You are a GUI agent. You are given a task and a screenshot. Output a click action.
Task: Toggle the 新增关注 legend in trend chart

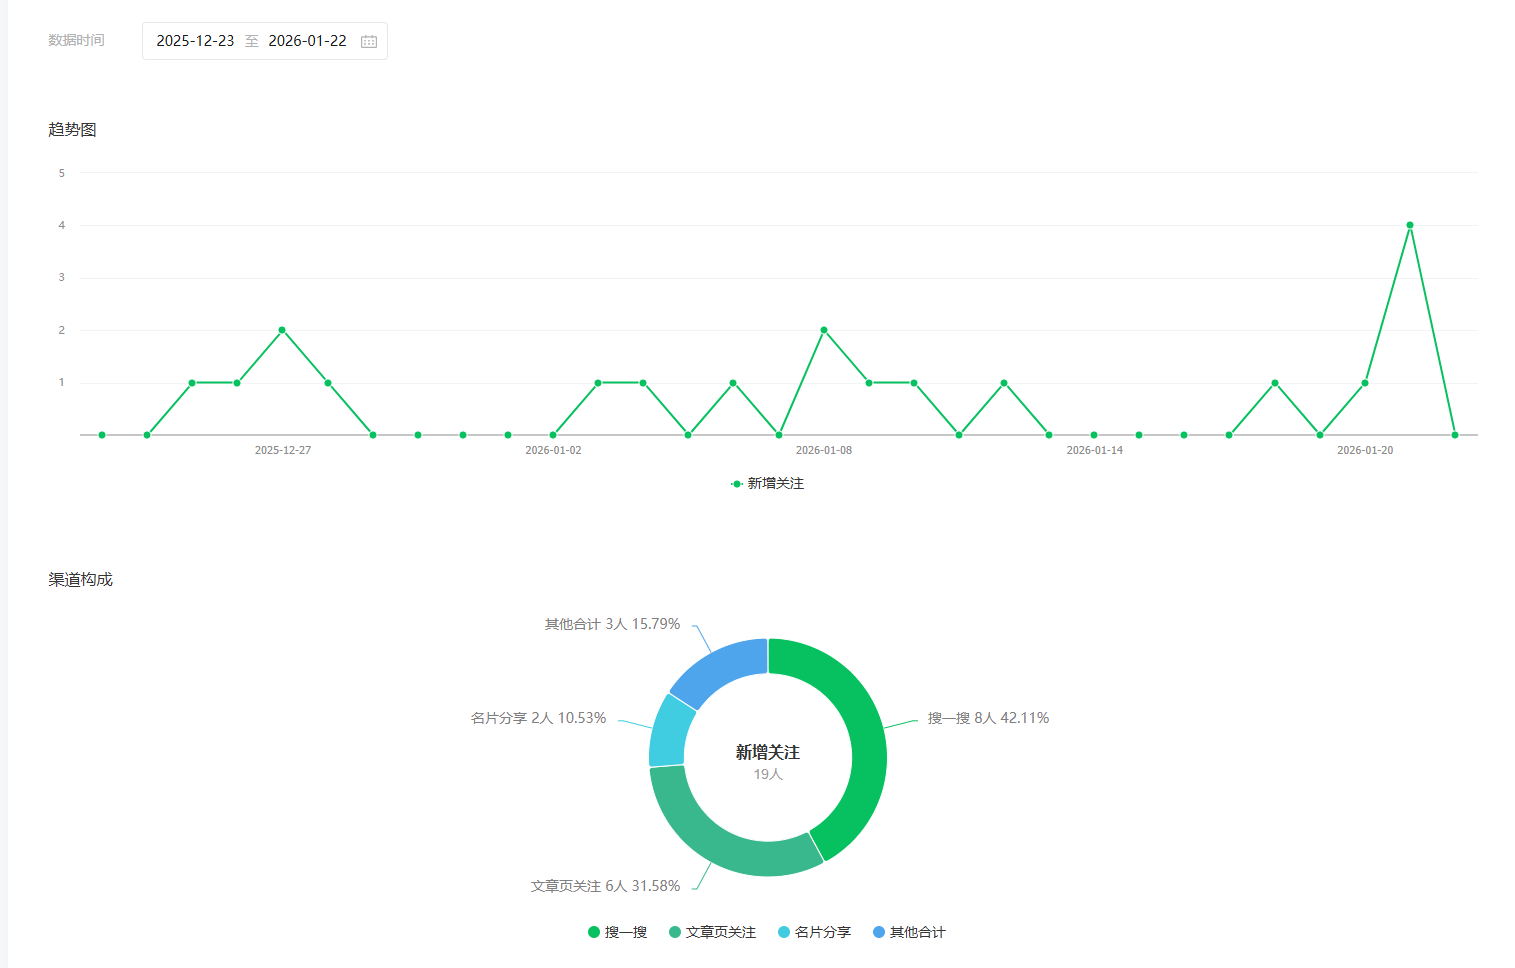pos(768,484)
